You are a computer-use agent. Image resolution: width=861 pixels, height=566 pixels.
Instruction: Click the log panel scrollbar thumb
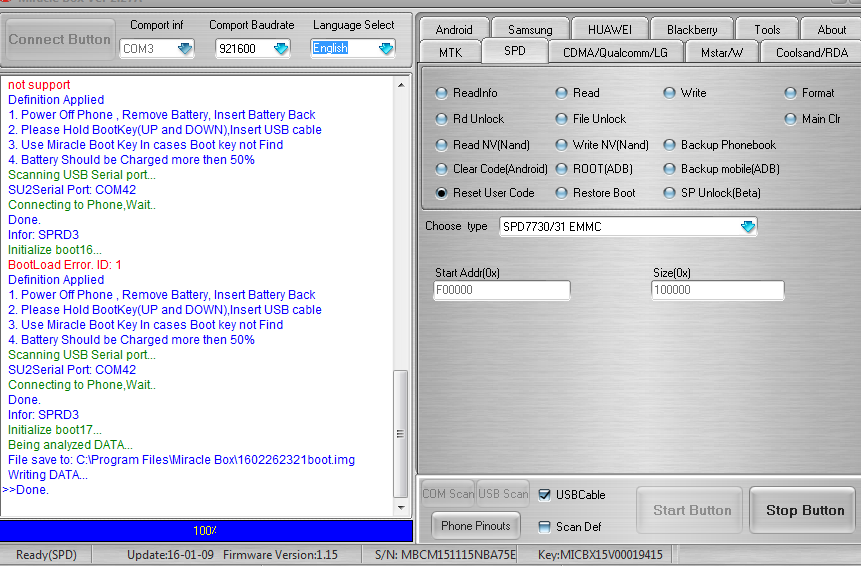pos(401,434)
